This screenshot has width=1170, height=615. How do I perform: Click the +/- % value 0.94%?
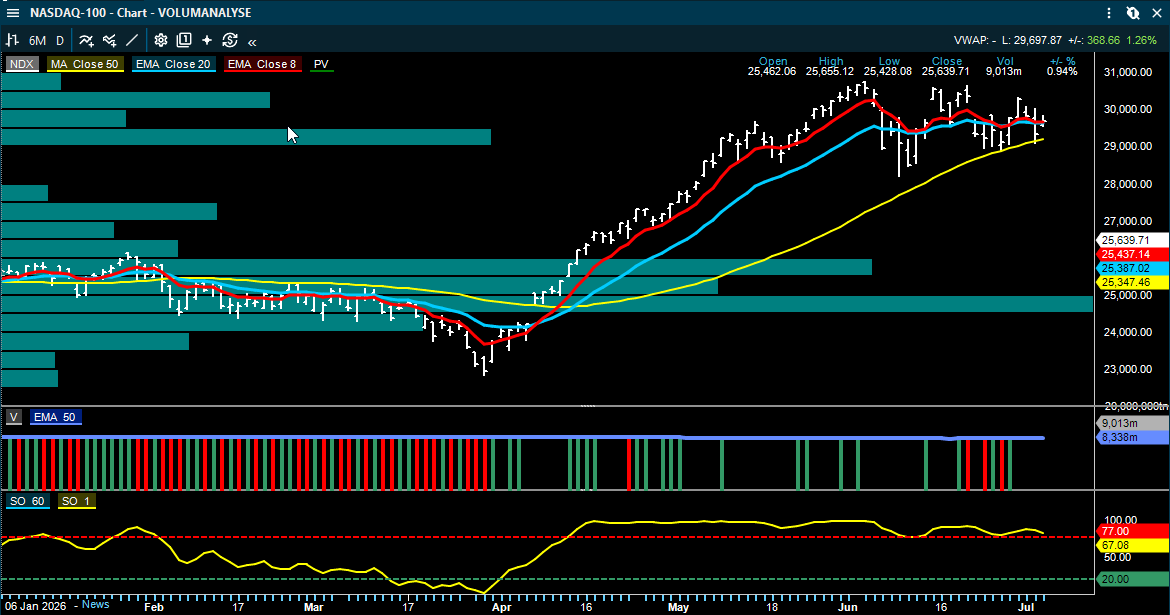tap(1062, 72)
